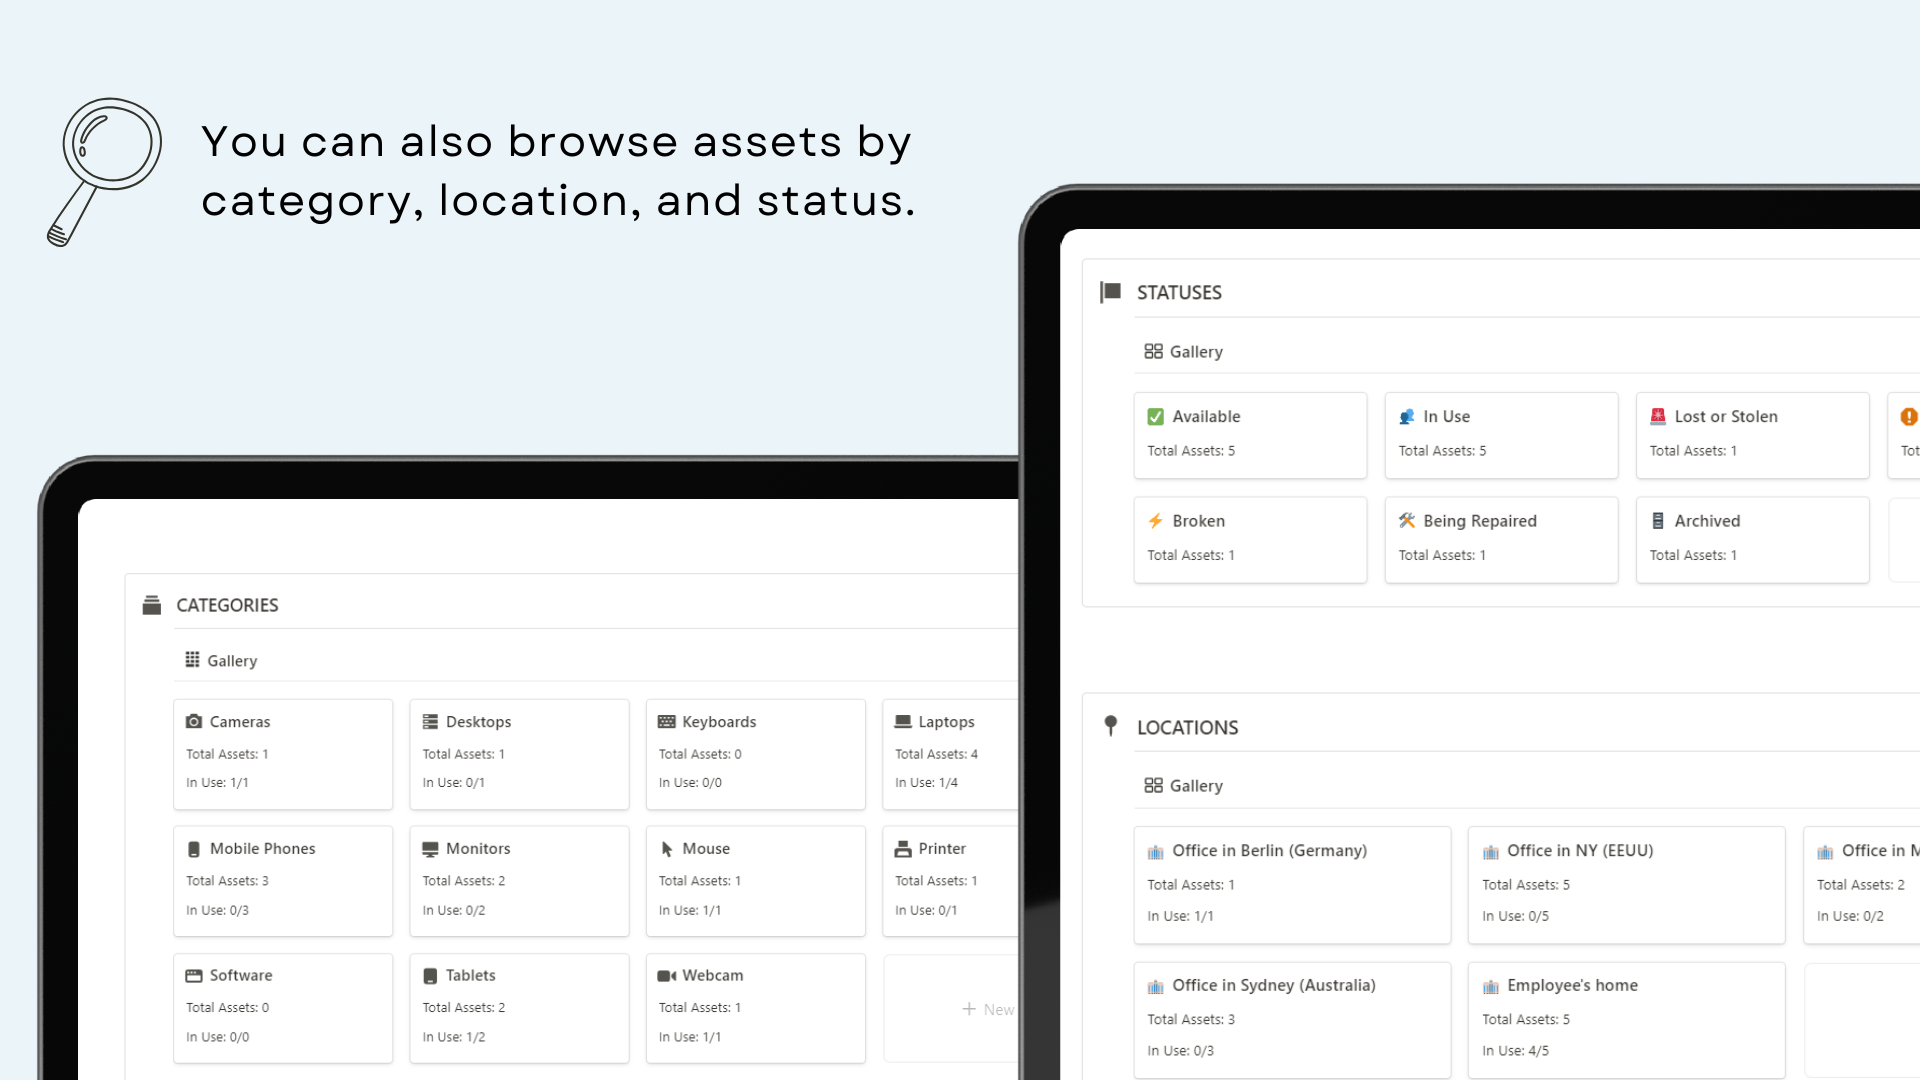The height and width of the screenshot is (1080, 1920).
Task: Click the laptop icon on Laptops card
Action: [903, 721]
